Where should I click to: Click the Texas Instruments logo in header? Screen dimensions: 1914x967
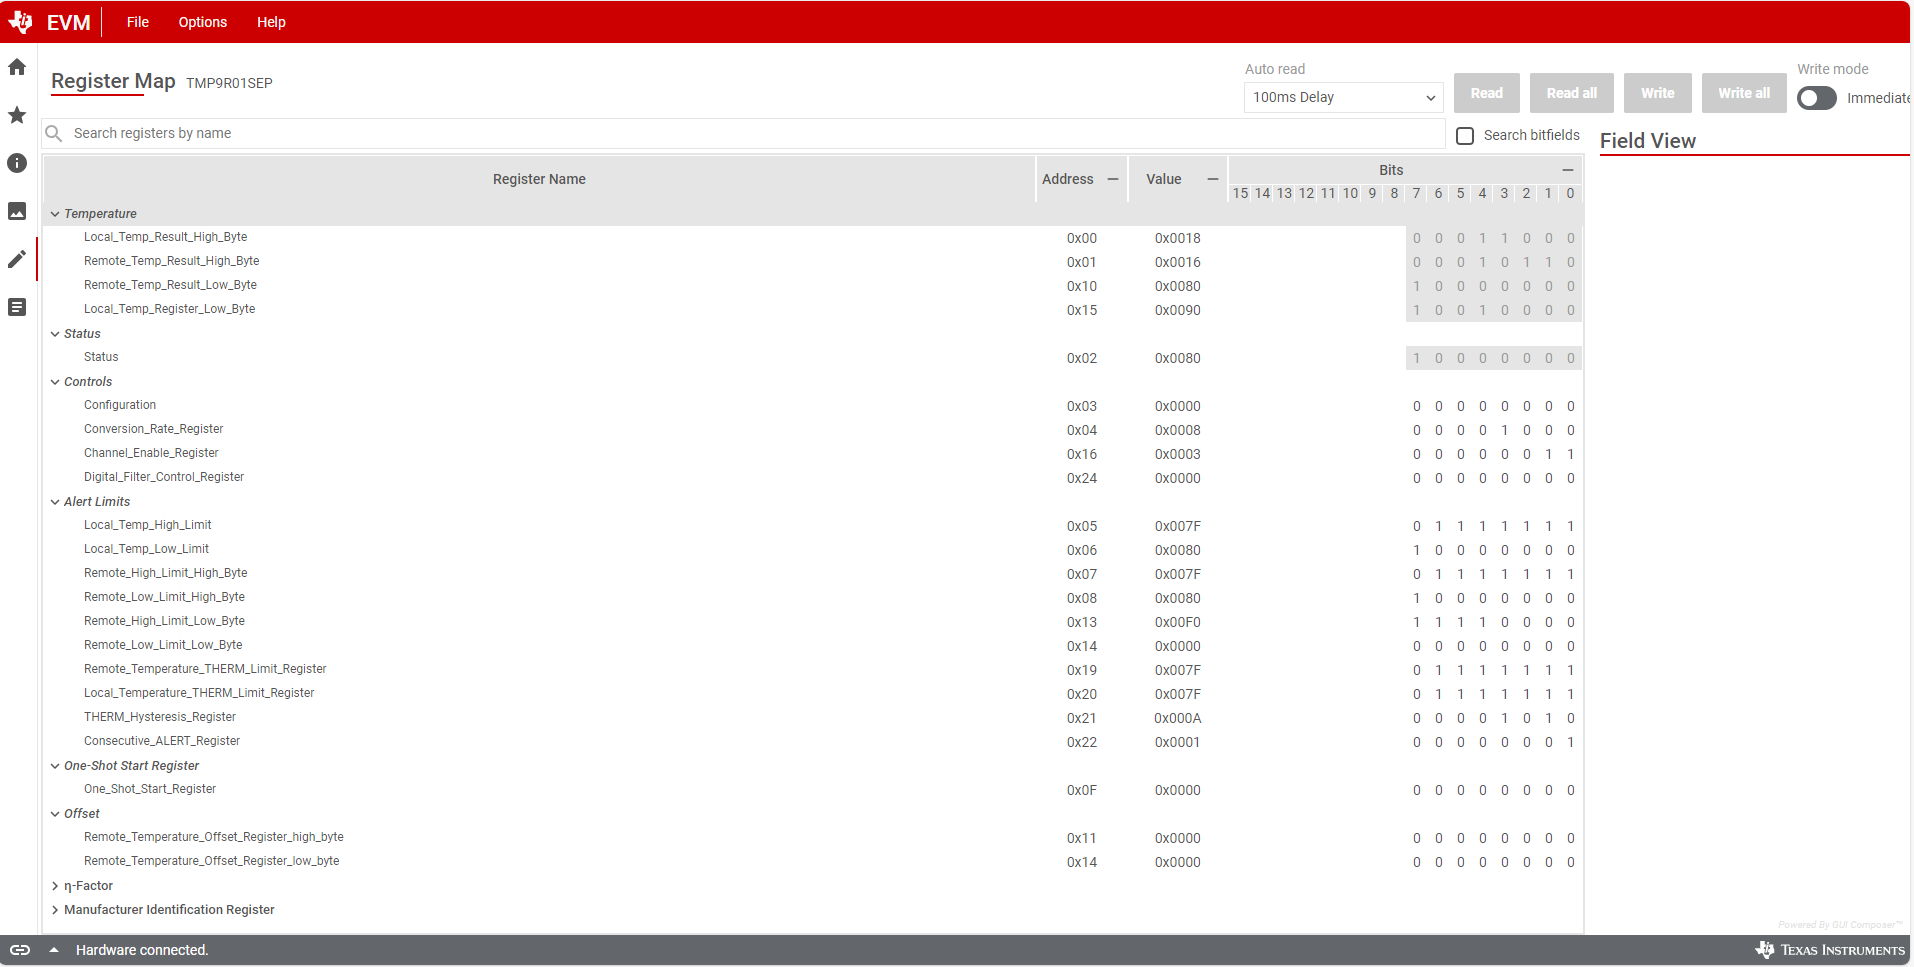[20, 22]
